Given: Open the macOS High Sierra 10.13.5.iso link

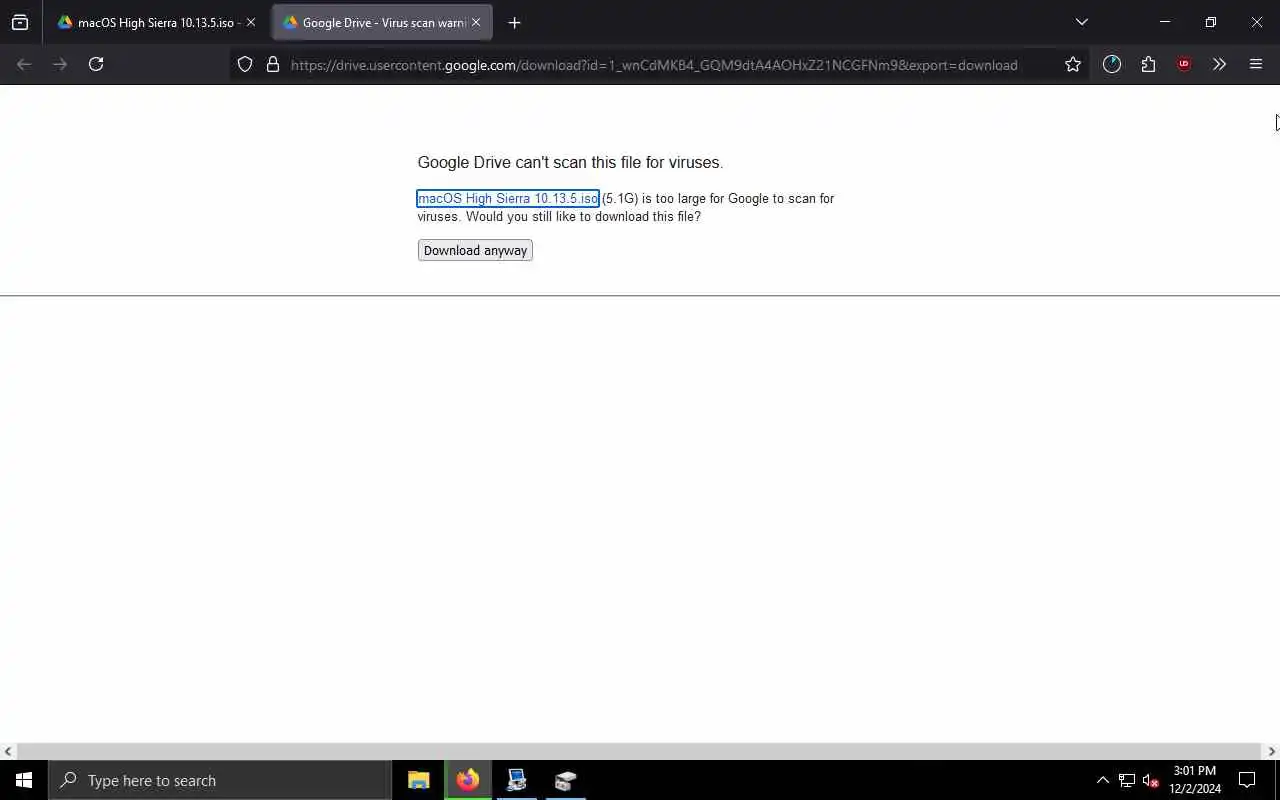Looking at the screenshot, I should point(508,198).
